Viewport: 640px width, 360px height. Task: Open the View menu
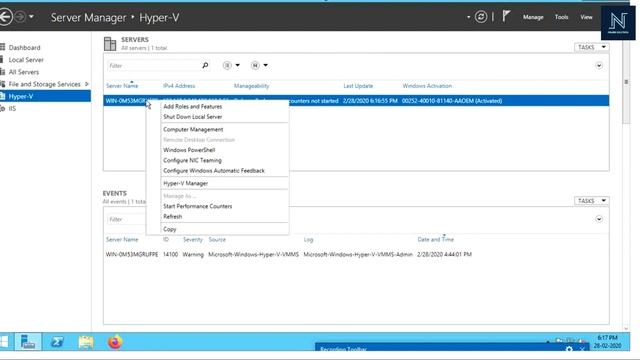coord(586,17)
